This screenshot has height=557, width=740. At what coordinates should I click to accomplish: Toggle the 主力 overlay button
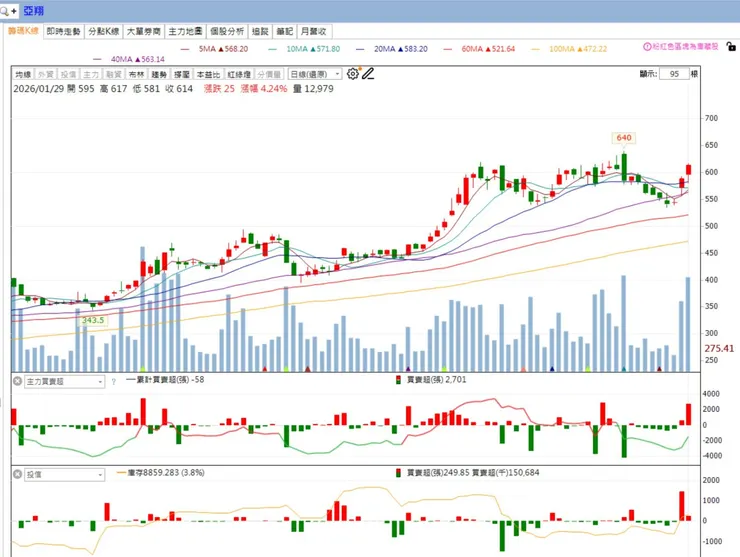coord(91,75)
